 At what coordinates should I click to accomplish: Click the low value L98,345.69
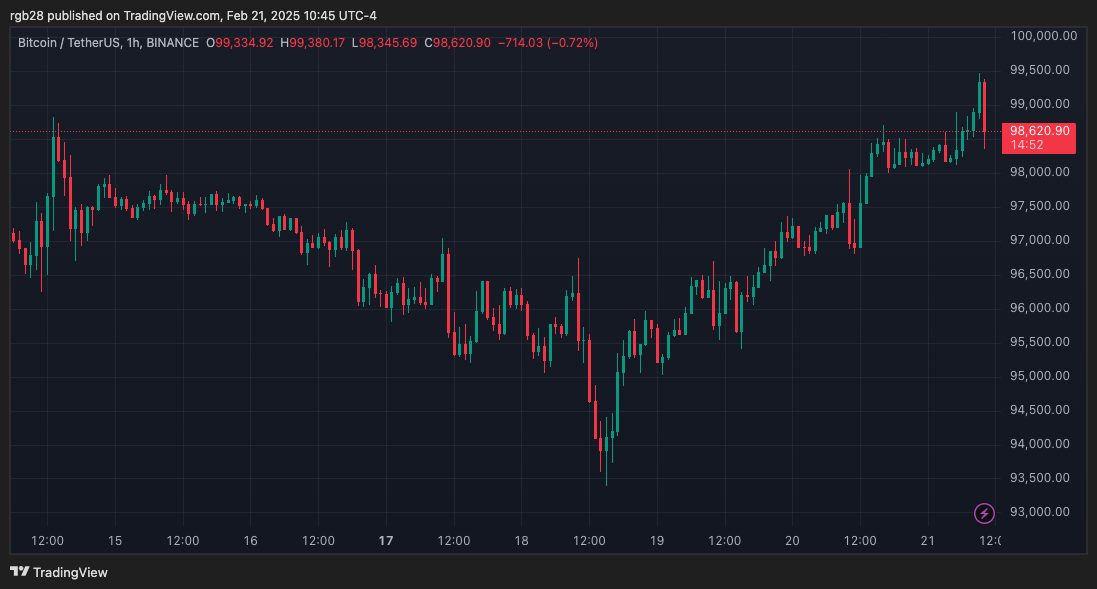[x=386, y=43]
